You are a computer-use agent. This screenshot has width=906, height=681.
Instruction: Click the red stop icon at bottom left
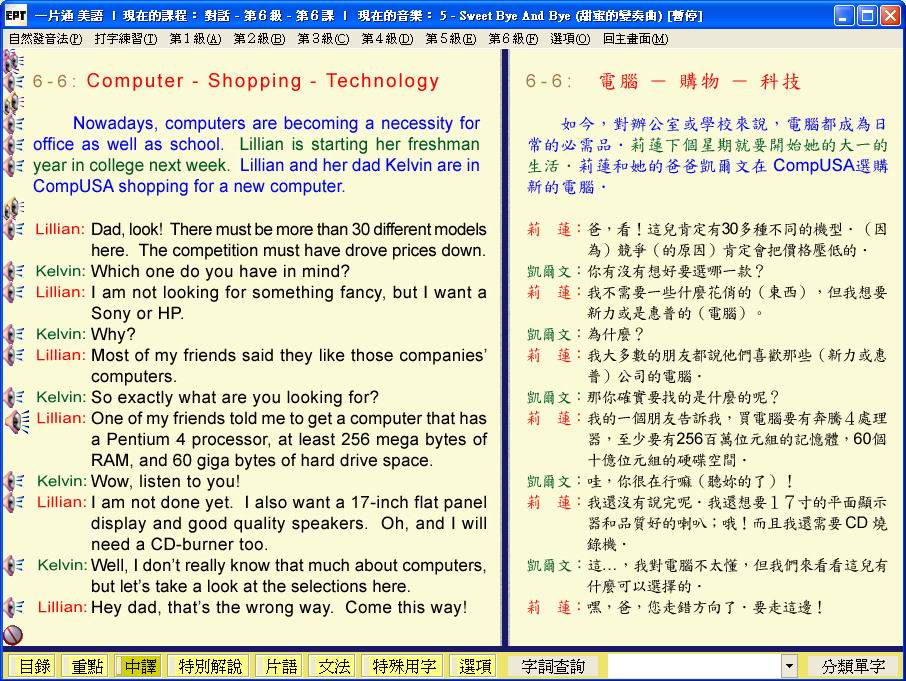tap(13, 635)
